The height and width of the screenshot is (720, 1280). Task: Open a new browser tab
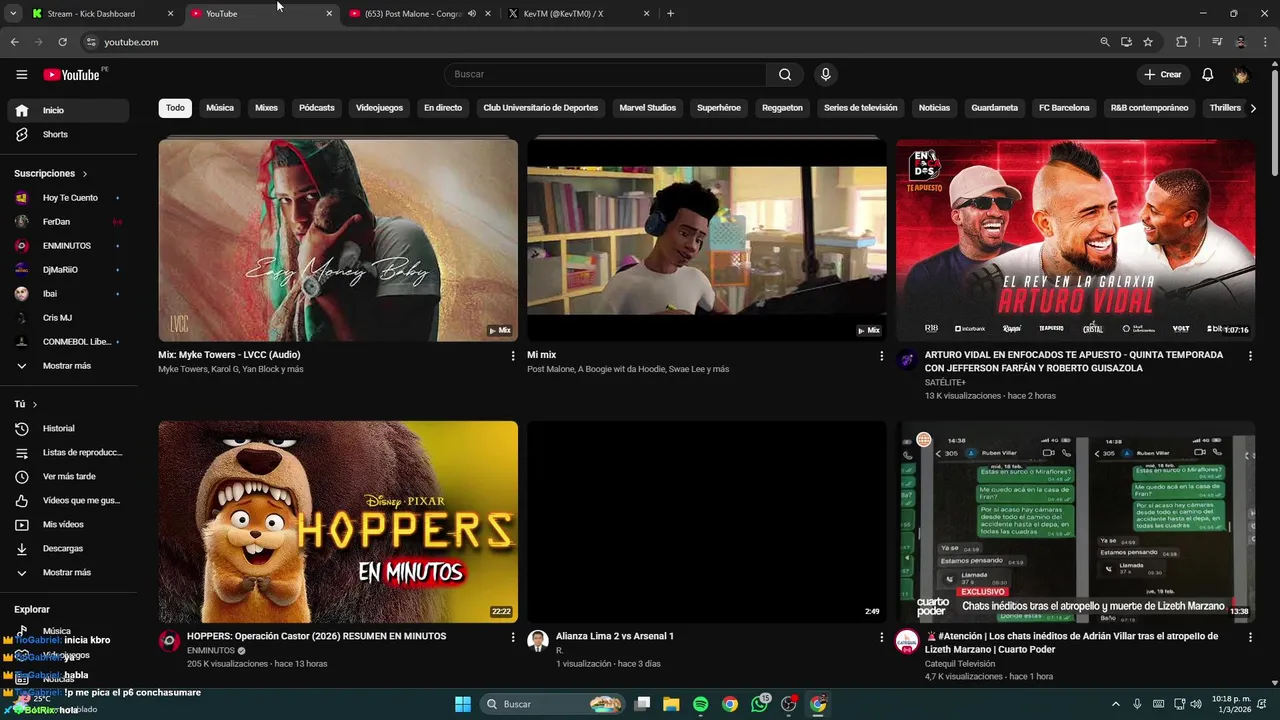click(x=670, y=14)
